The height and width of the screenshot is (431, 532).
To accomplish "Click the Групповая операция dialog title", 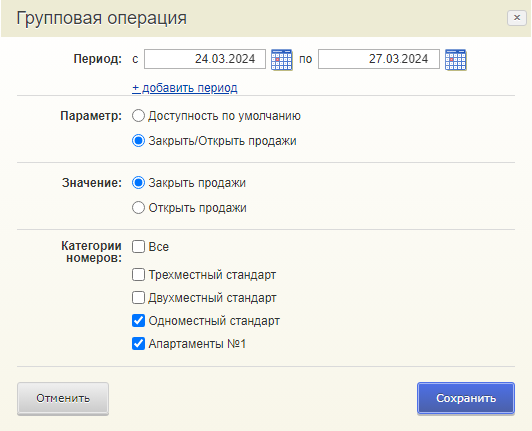I will pos(101,18).
